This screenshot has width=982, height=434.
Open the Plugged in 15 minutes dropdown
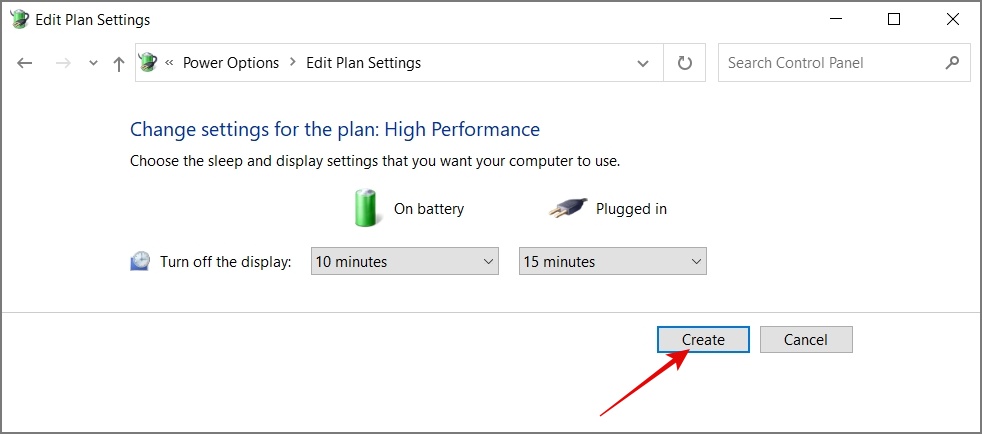[x=612, y=261]
